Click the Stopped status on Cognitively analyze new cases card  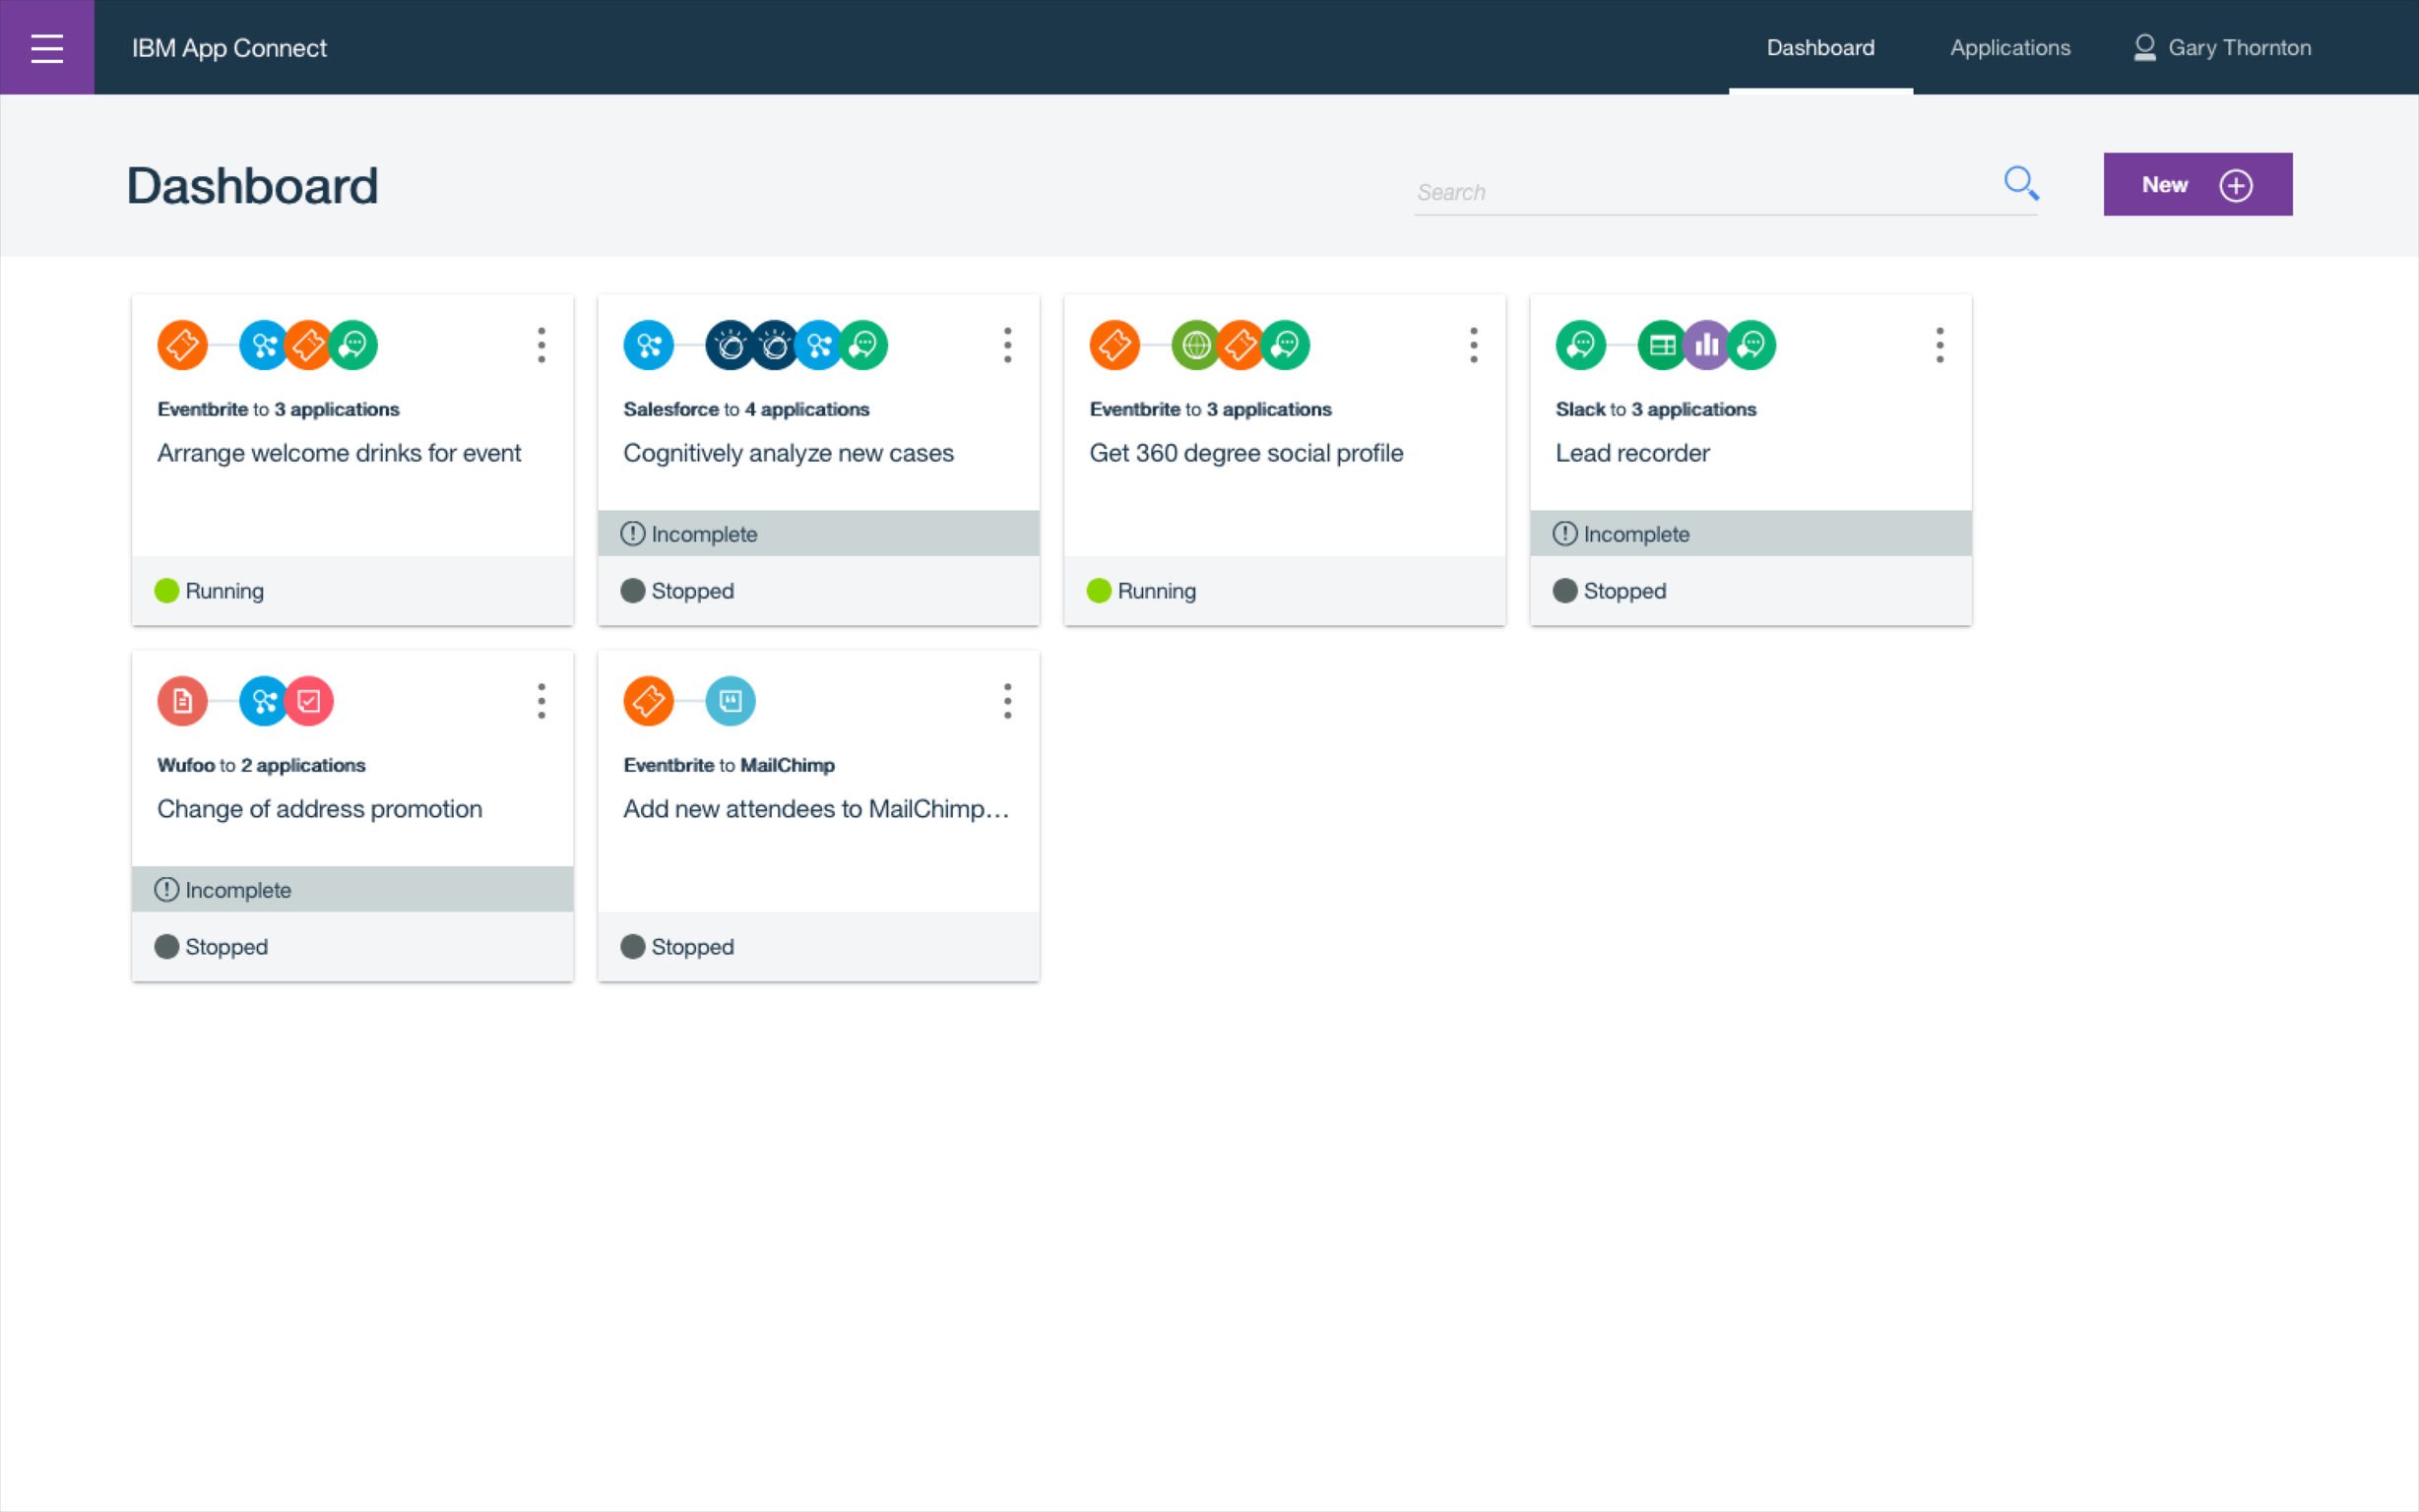677,591
